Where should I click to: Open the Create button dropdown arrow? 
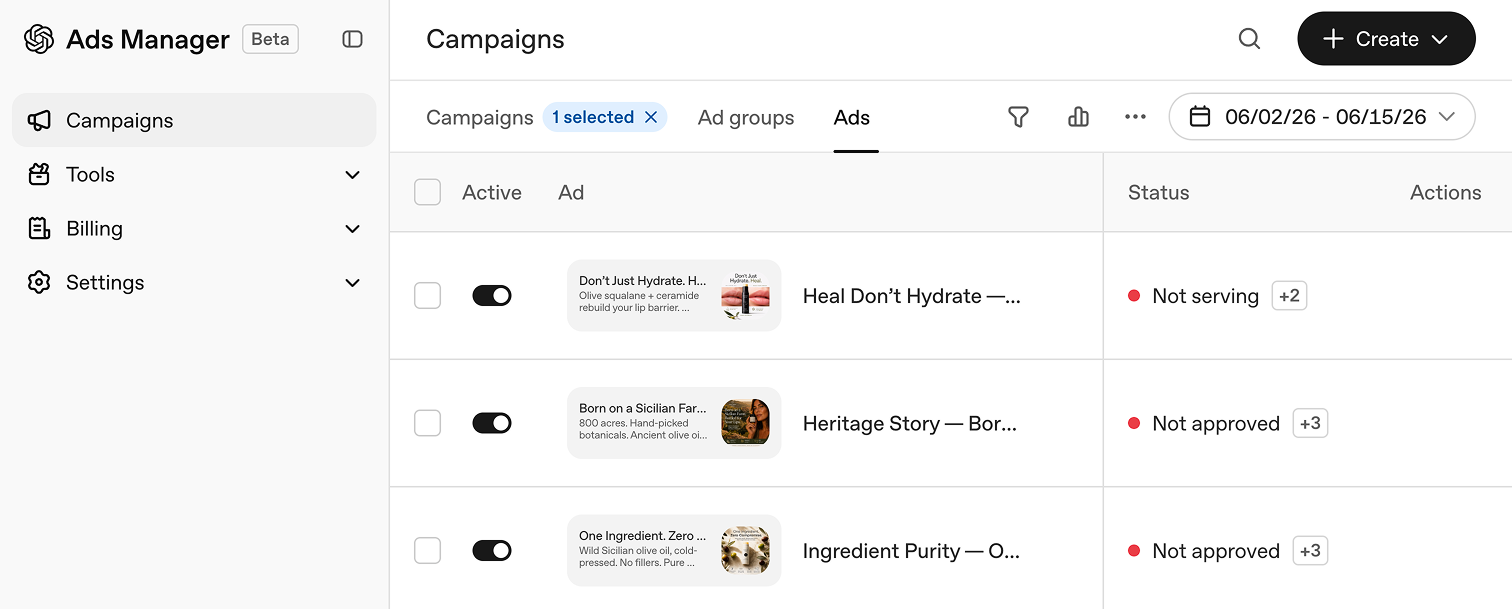click(x=1440, y=40)
